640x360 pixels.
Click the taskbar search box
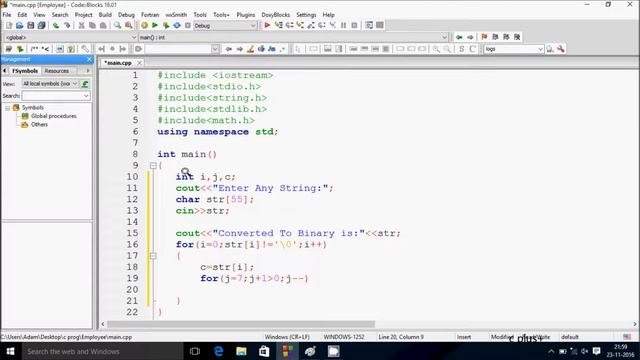pos(102,351)
